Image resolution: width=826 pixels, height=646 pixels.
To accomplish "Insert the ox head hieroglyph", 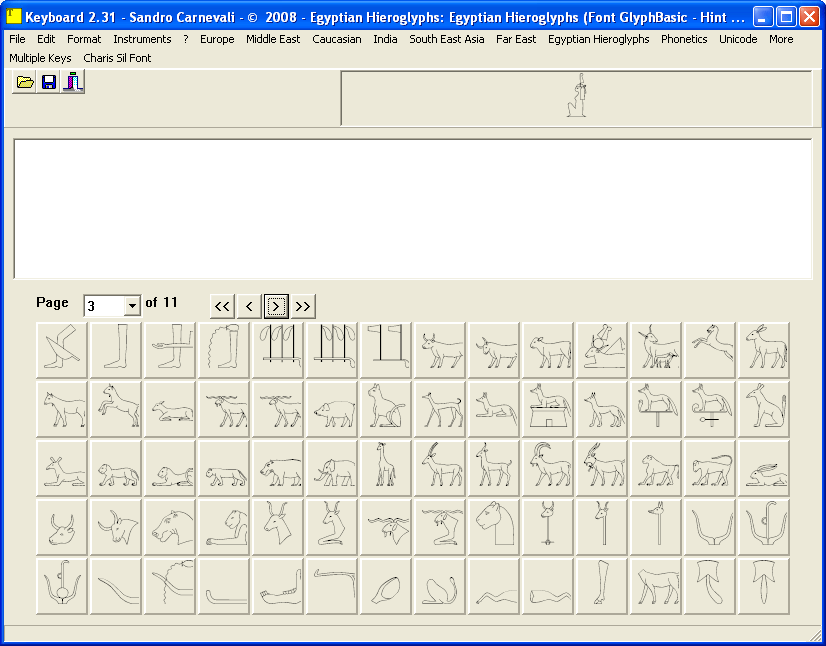I will tap(62, 527).
